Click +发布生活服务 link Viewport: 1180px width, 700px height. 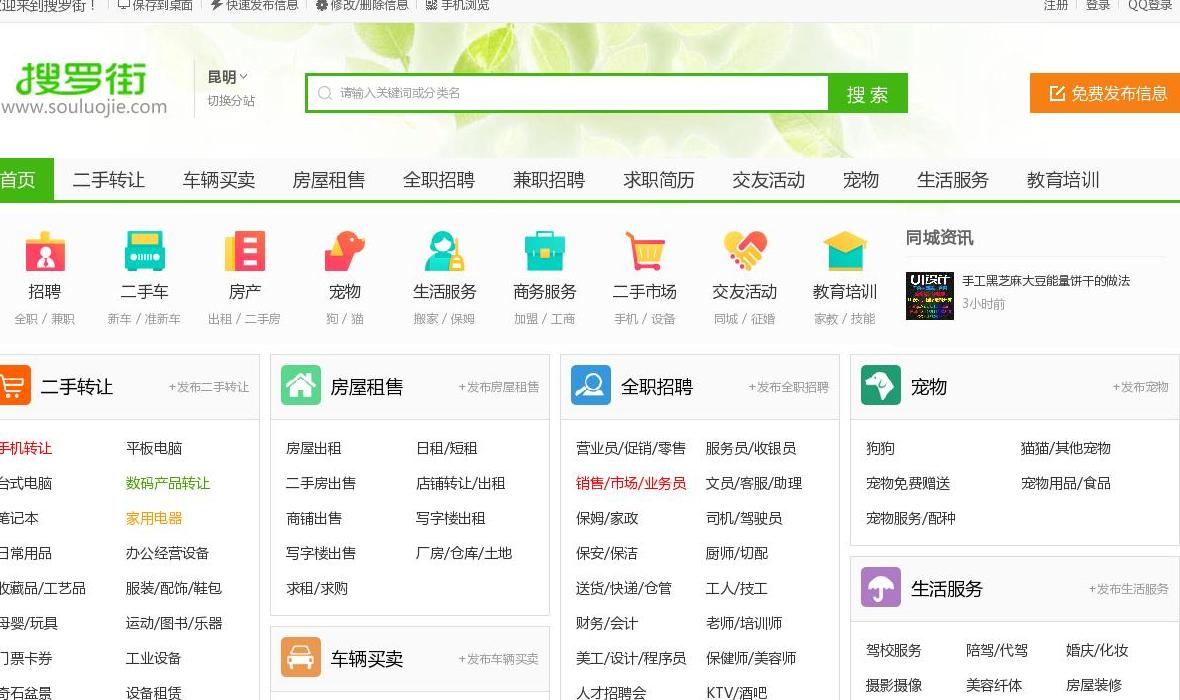tap(1129, 589)
